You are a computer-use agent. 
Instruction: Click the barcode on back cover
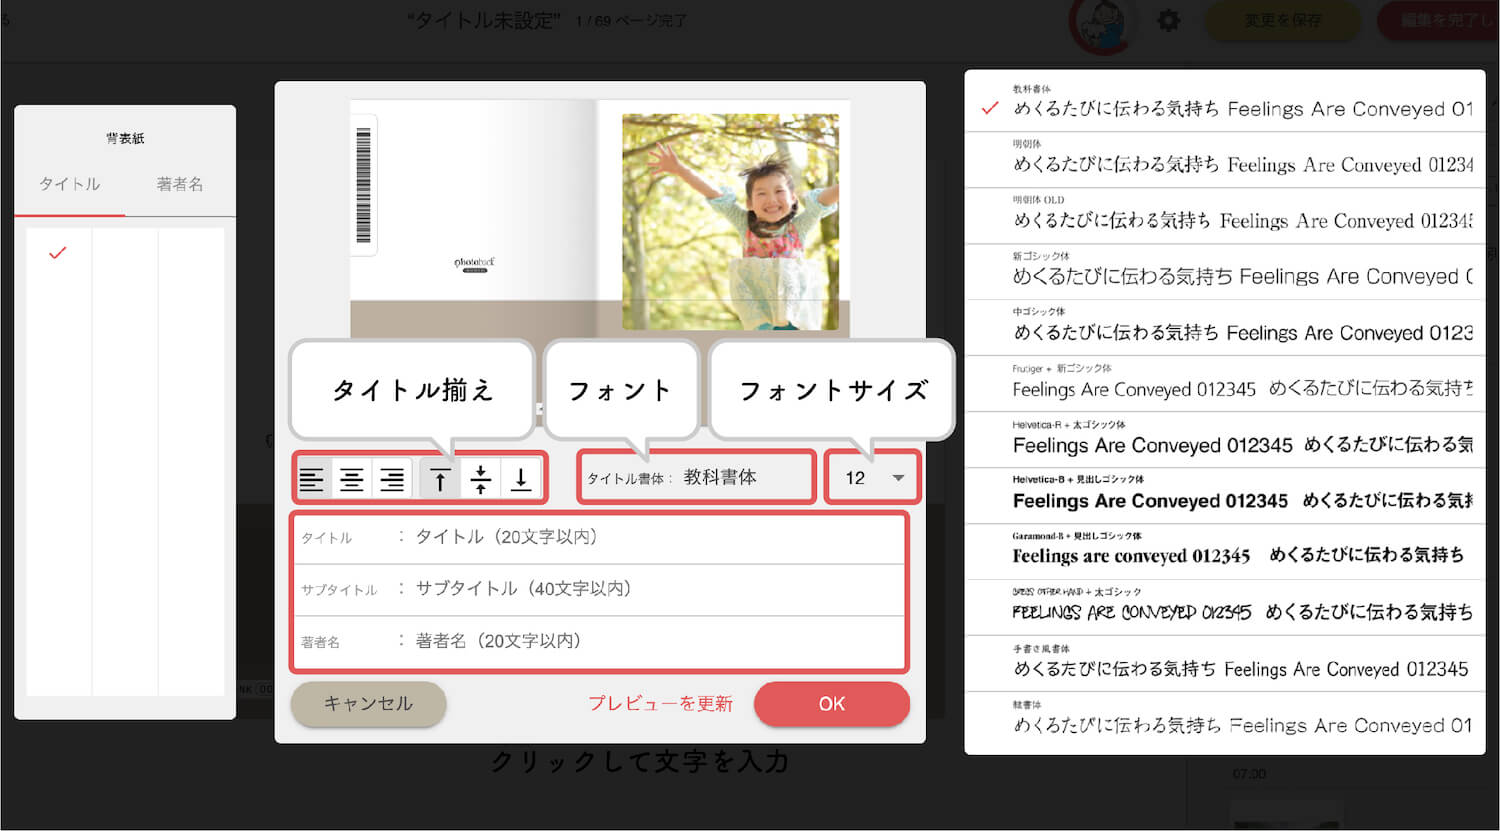[x=363, y=185]
